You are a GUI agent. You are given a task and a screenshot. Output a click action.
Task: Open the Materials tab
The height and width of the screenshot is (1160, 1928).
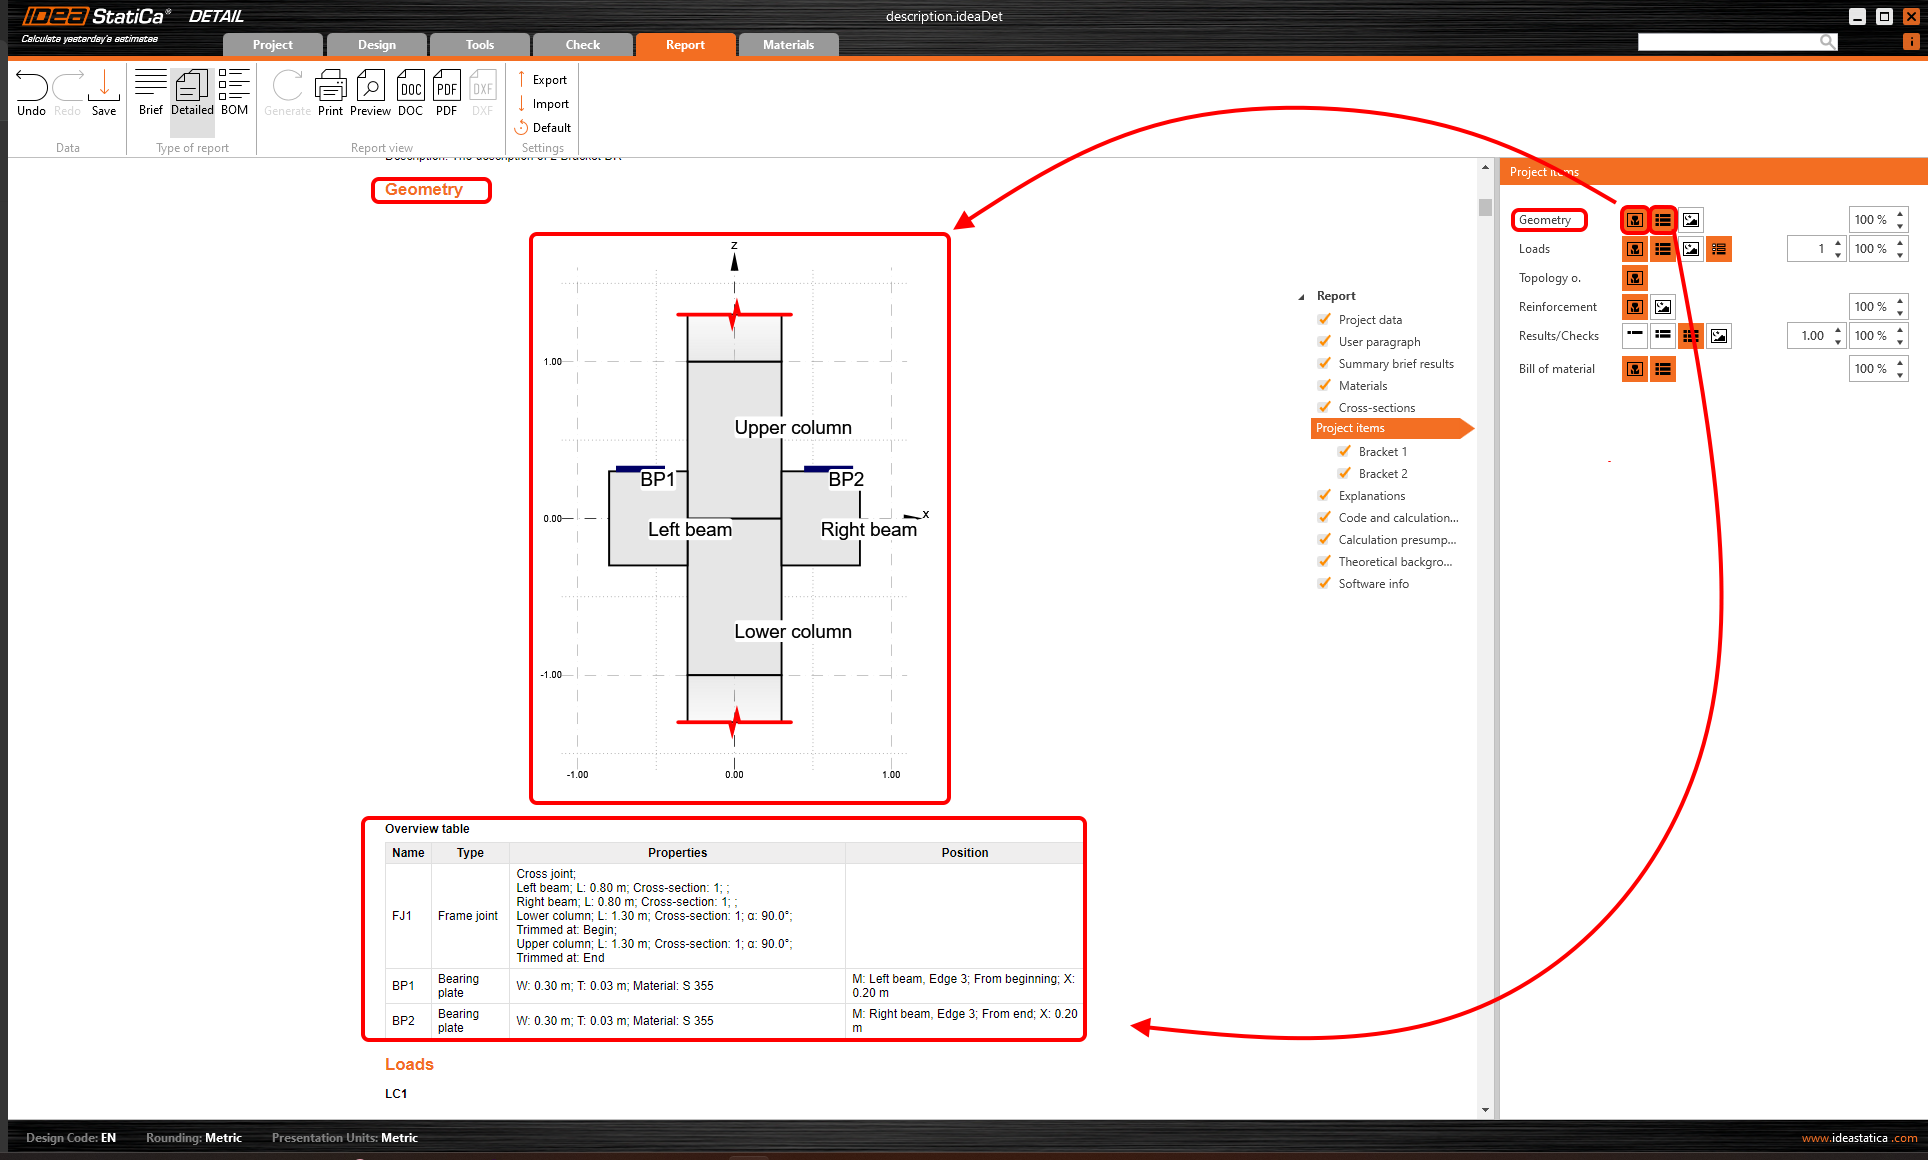[x=788, y=45]
